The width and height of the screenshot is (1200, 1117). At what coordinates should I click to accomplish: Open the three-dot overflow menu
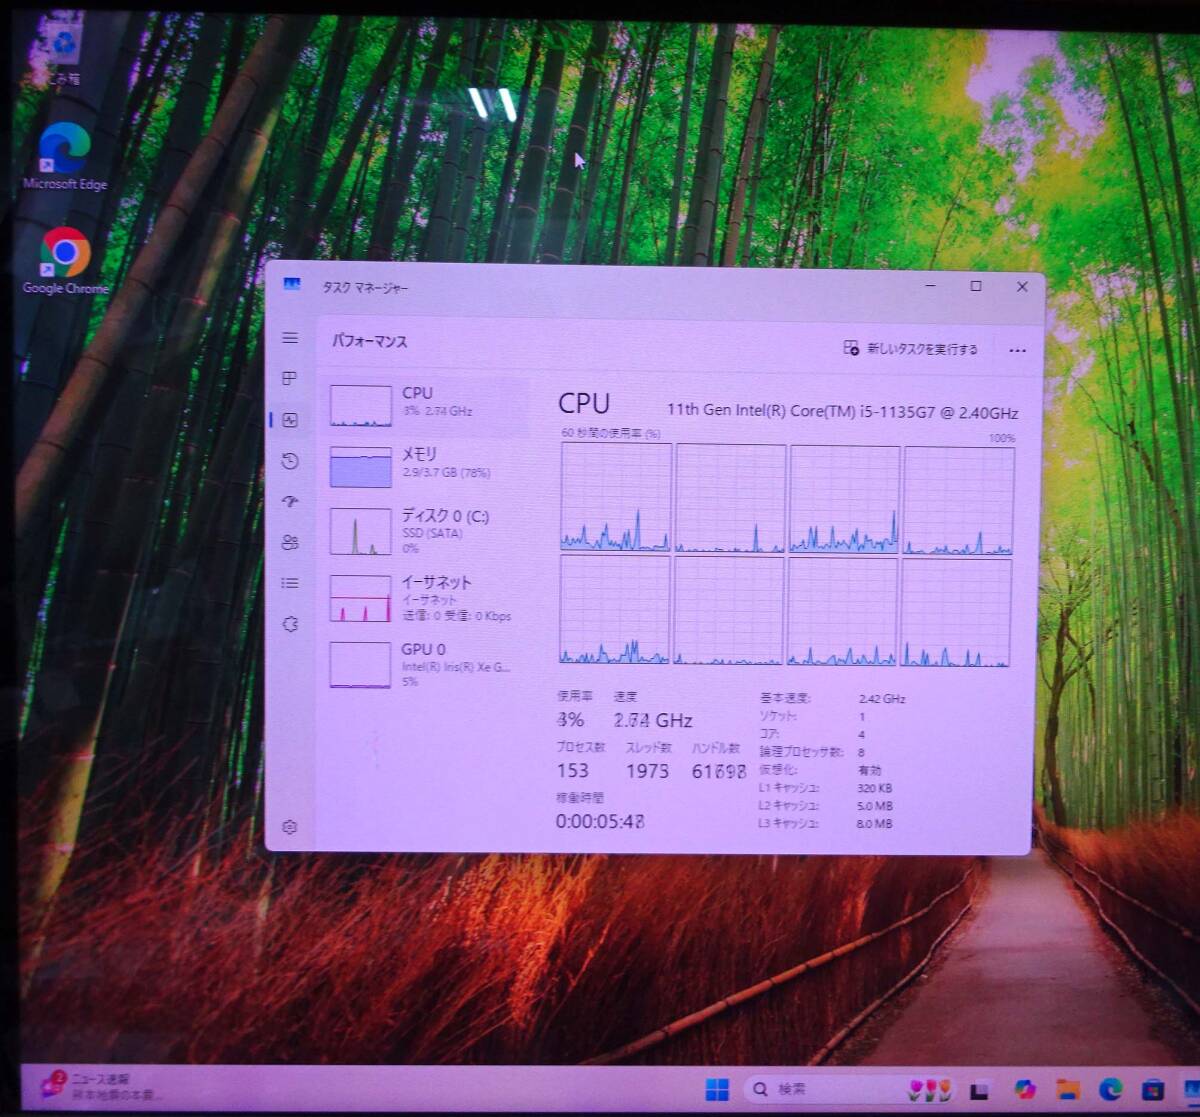1017,350
